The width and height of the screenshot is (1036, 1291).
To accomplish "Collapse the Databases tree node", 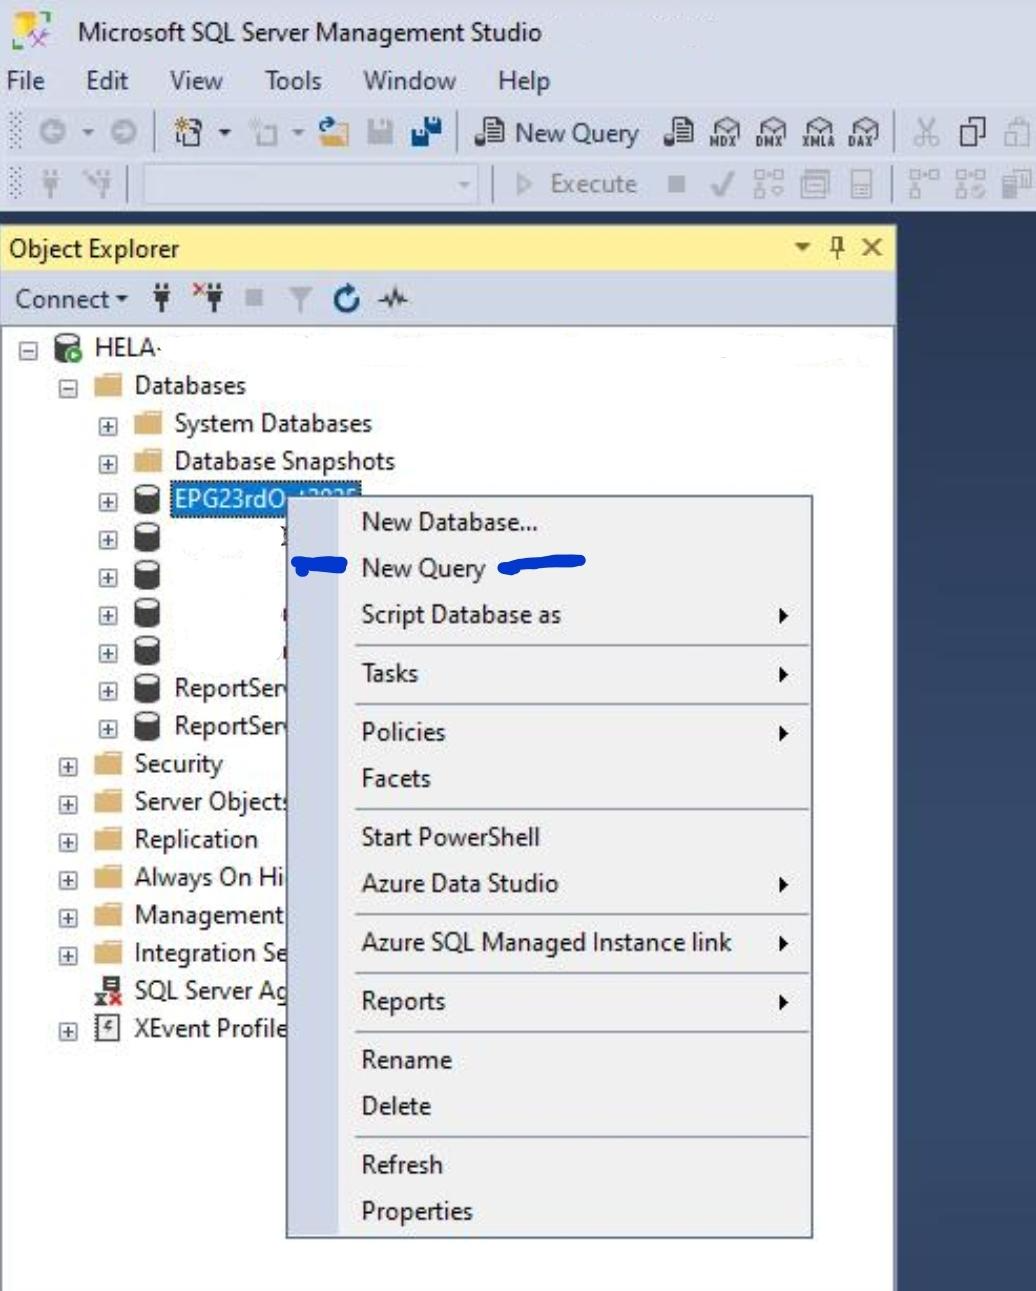I will 68,388.
